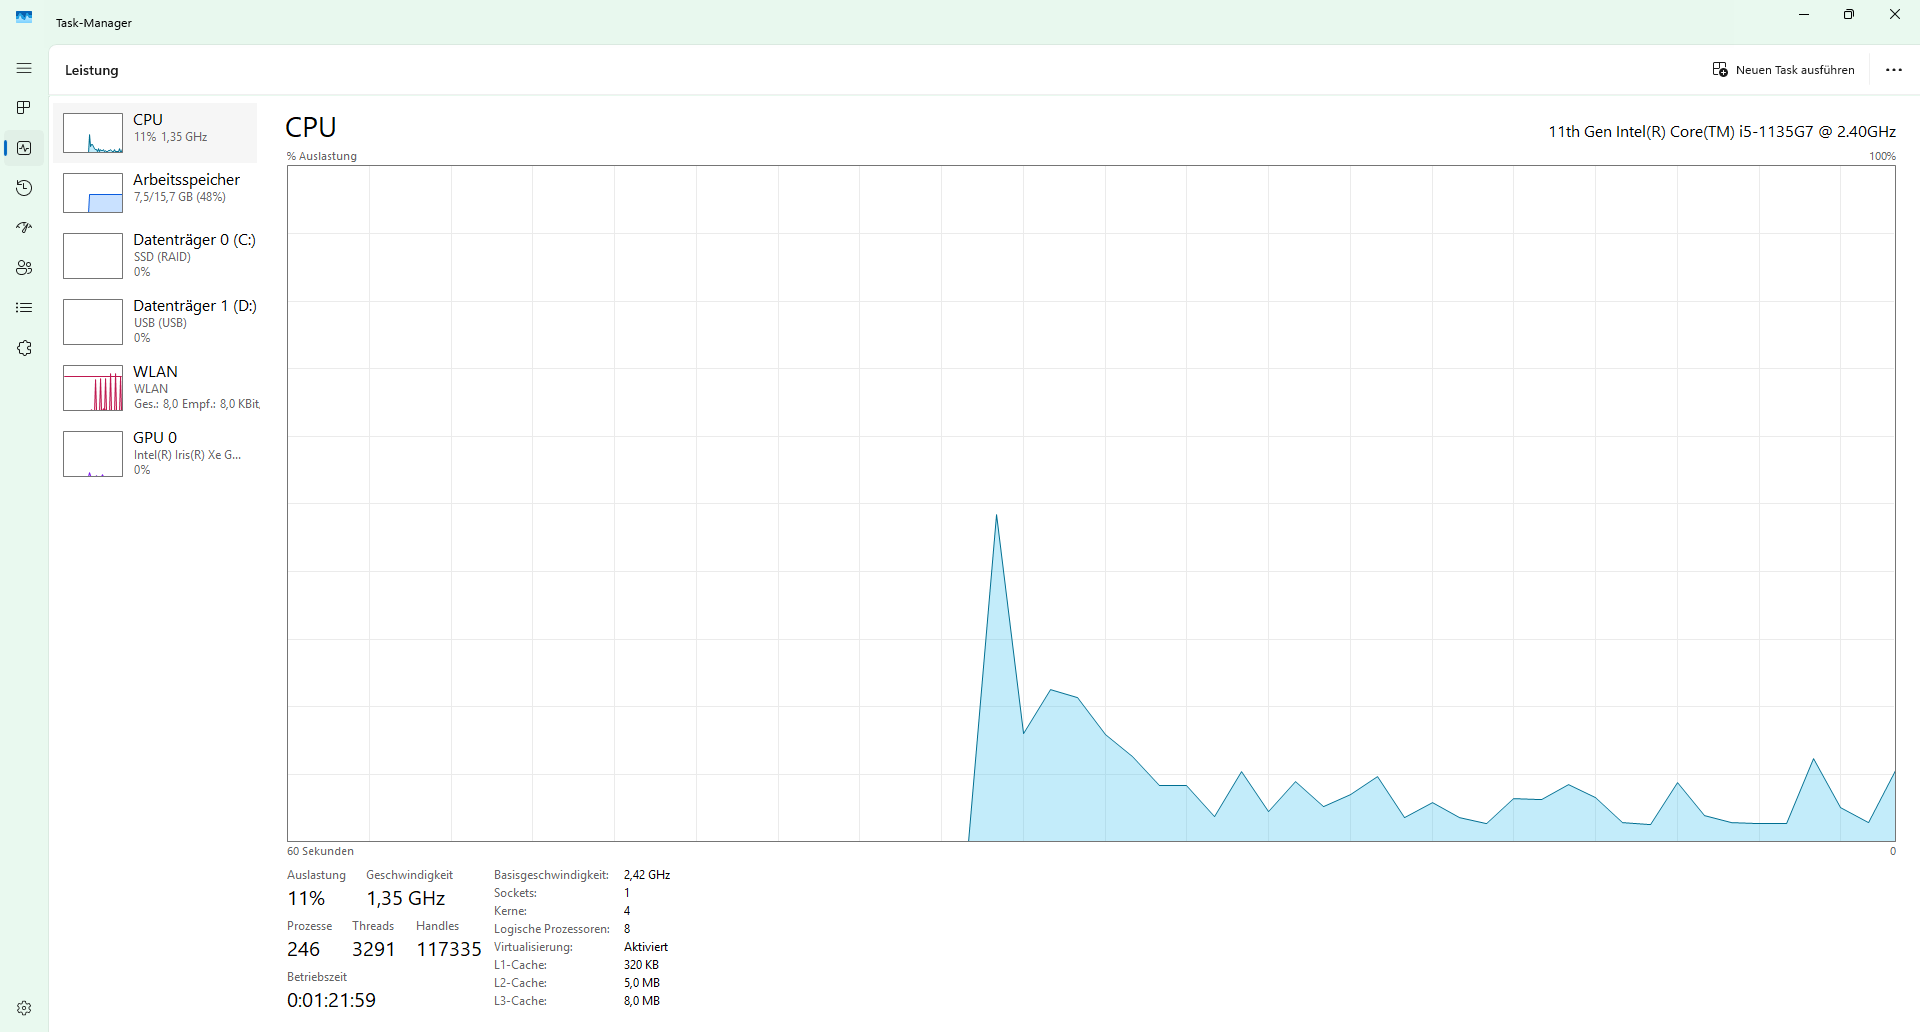
Task: Select the Performance page icon
Action: pos(24,148)
